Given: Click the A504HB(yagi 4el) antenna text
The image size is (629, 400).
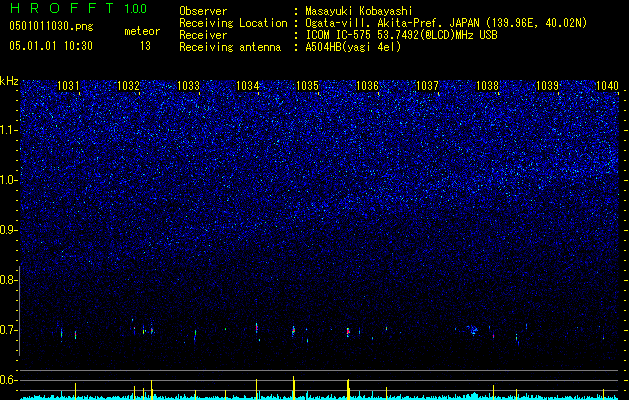Looking at the screenshot, I should point(353,47).
